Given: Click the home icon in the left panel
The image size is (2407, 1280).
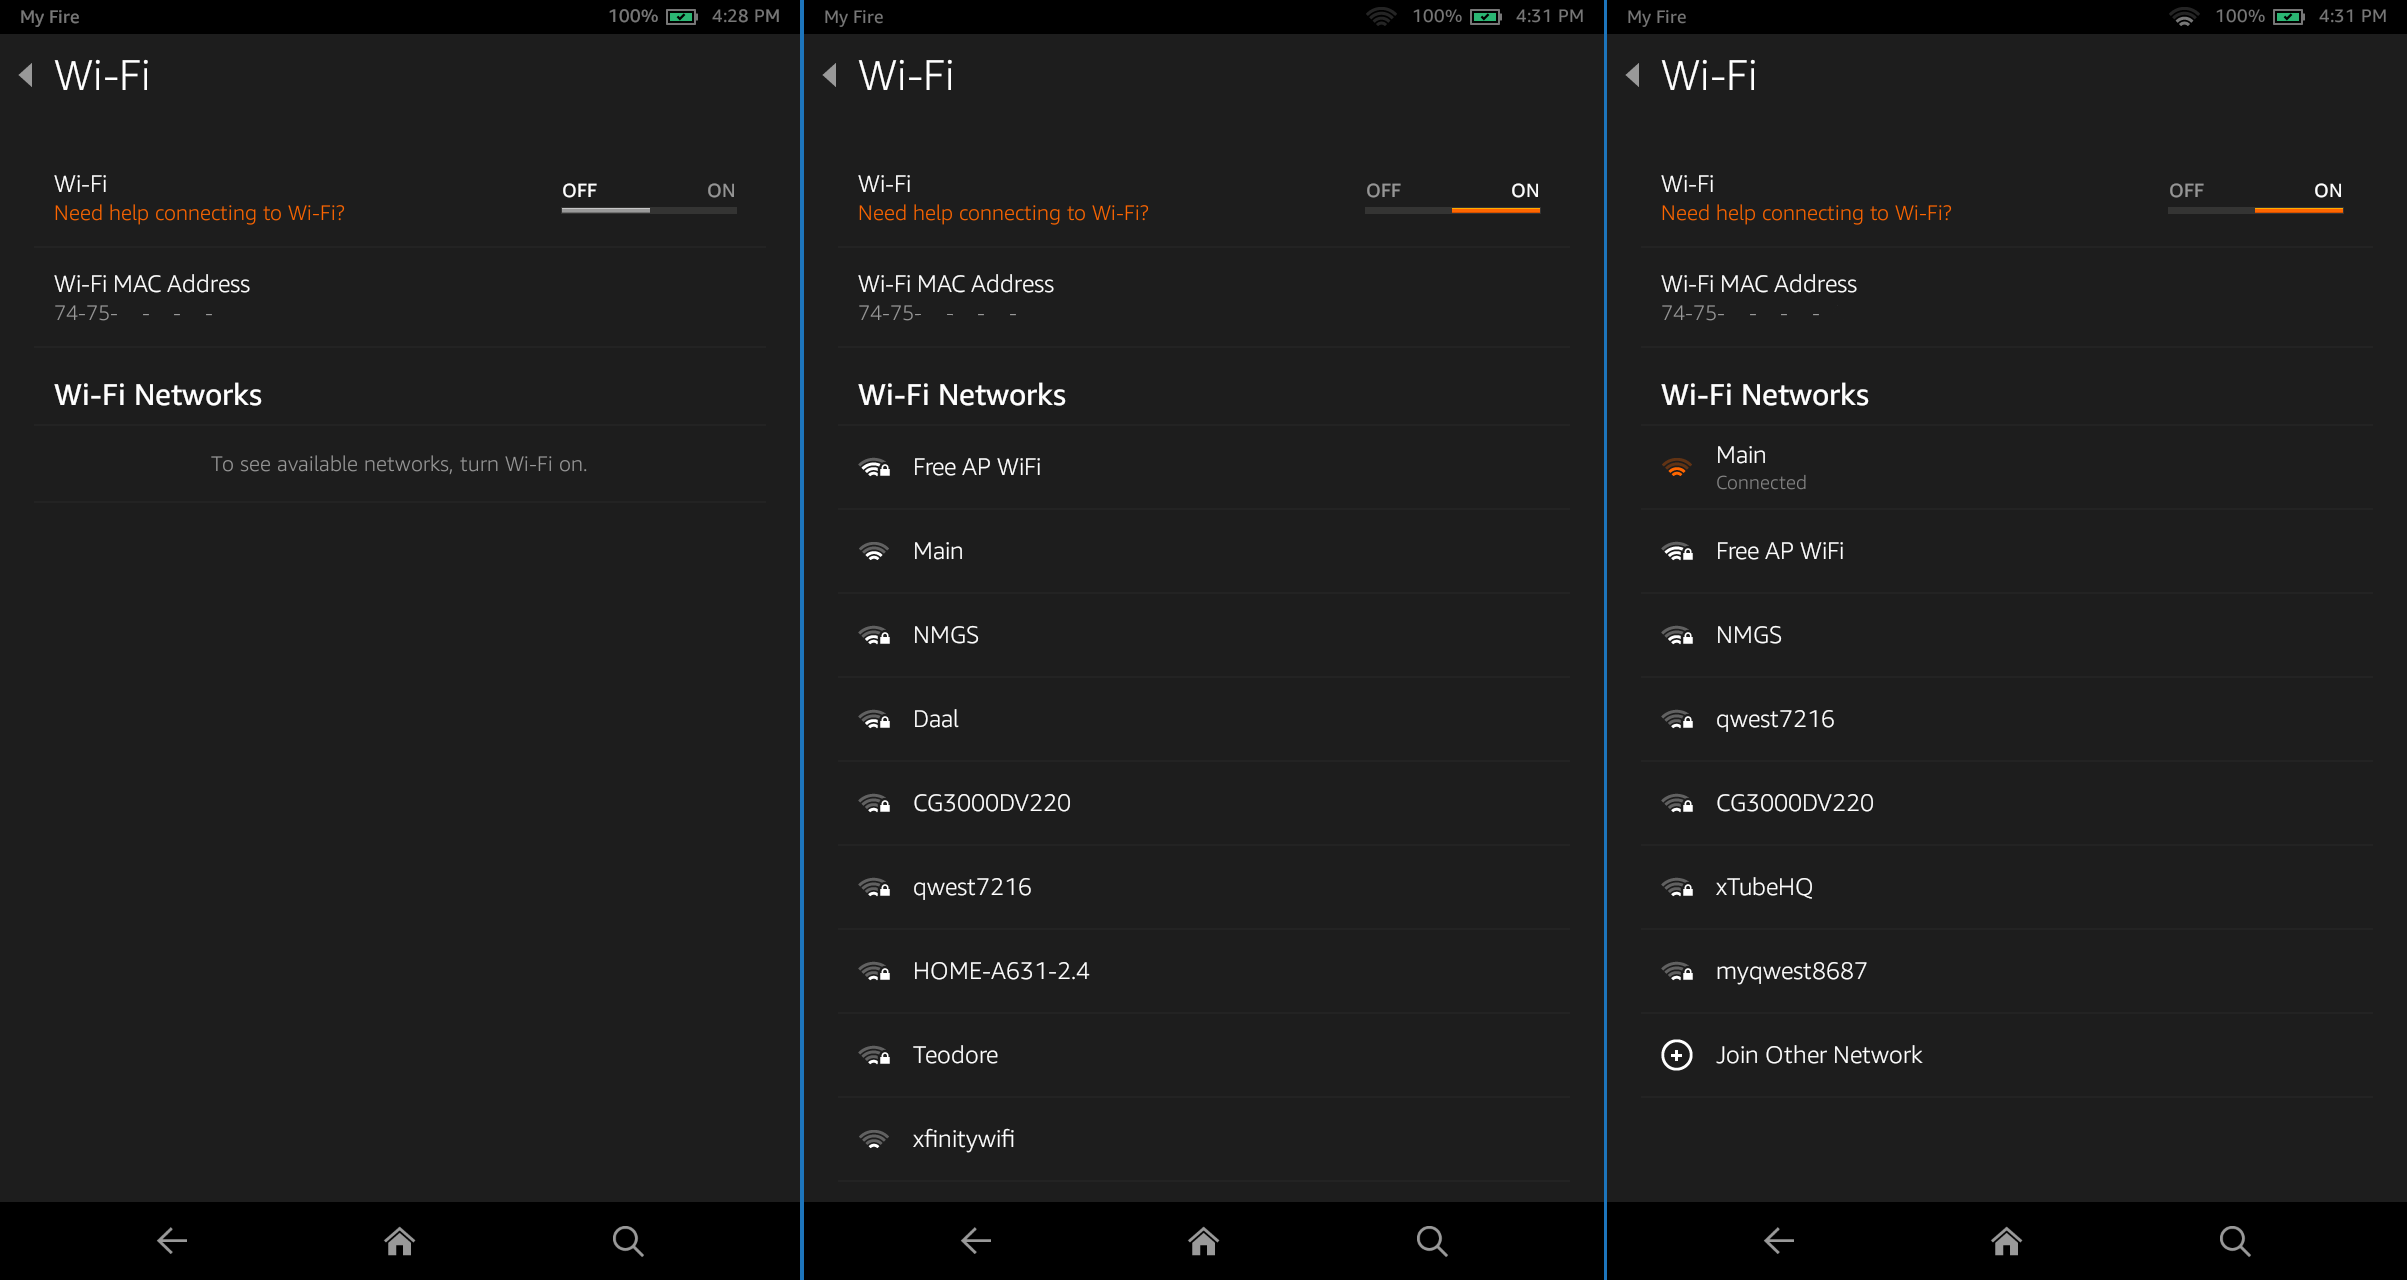Looking at the screenshot, I should pos(399,1241).
